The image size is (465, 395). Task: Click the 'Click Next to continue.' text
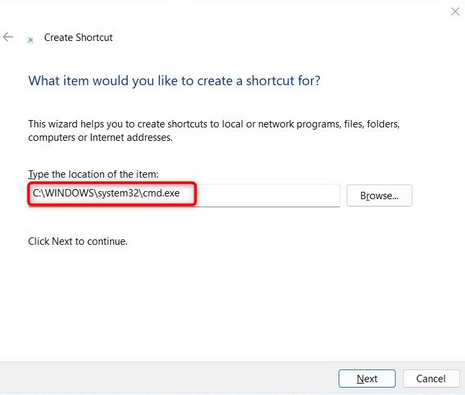78,241
